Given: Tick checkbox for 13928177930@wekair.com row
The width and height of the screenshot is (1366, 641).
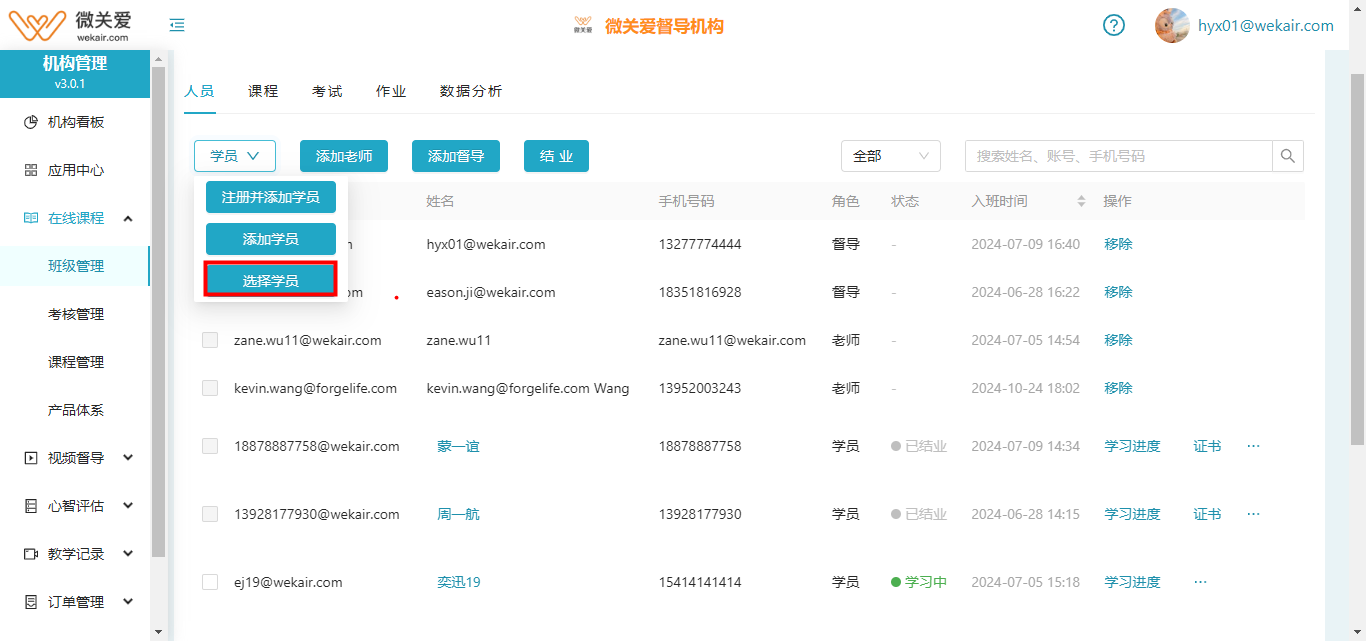Looking at the screenshot, I should click(x=210, y=514).
